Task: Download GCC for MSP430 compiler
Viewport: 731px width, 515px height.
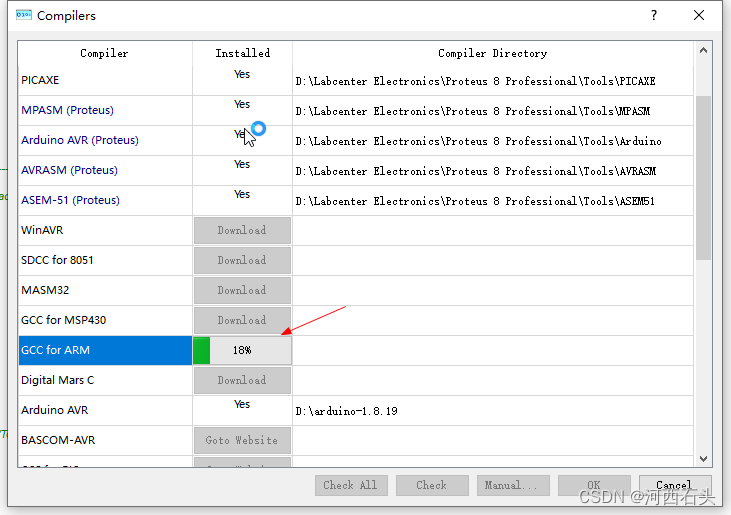Action: pos(242,320)
